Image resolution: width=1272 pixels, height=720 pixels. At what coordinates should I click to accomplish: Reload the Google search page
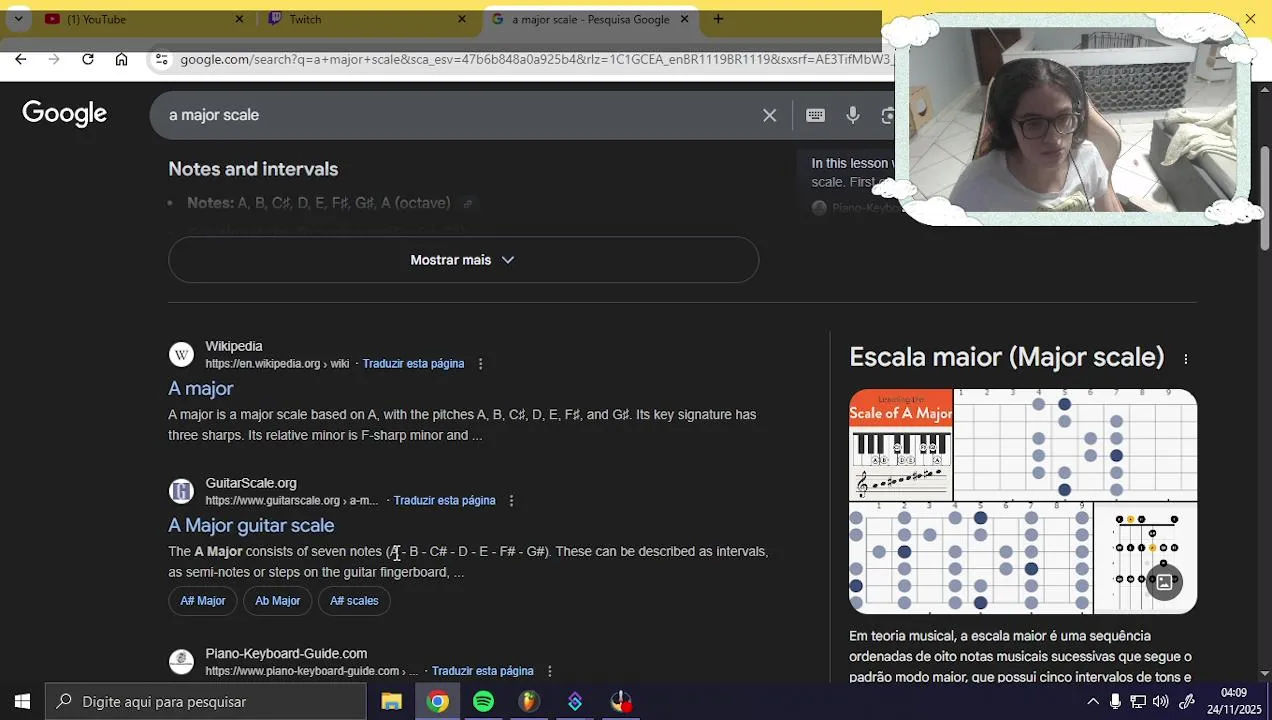click(88, 60)
